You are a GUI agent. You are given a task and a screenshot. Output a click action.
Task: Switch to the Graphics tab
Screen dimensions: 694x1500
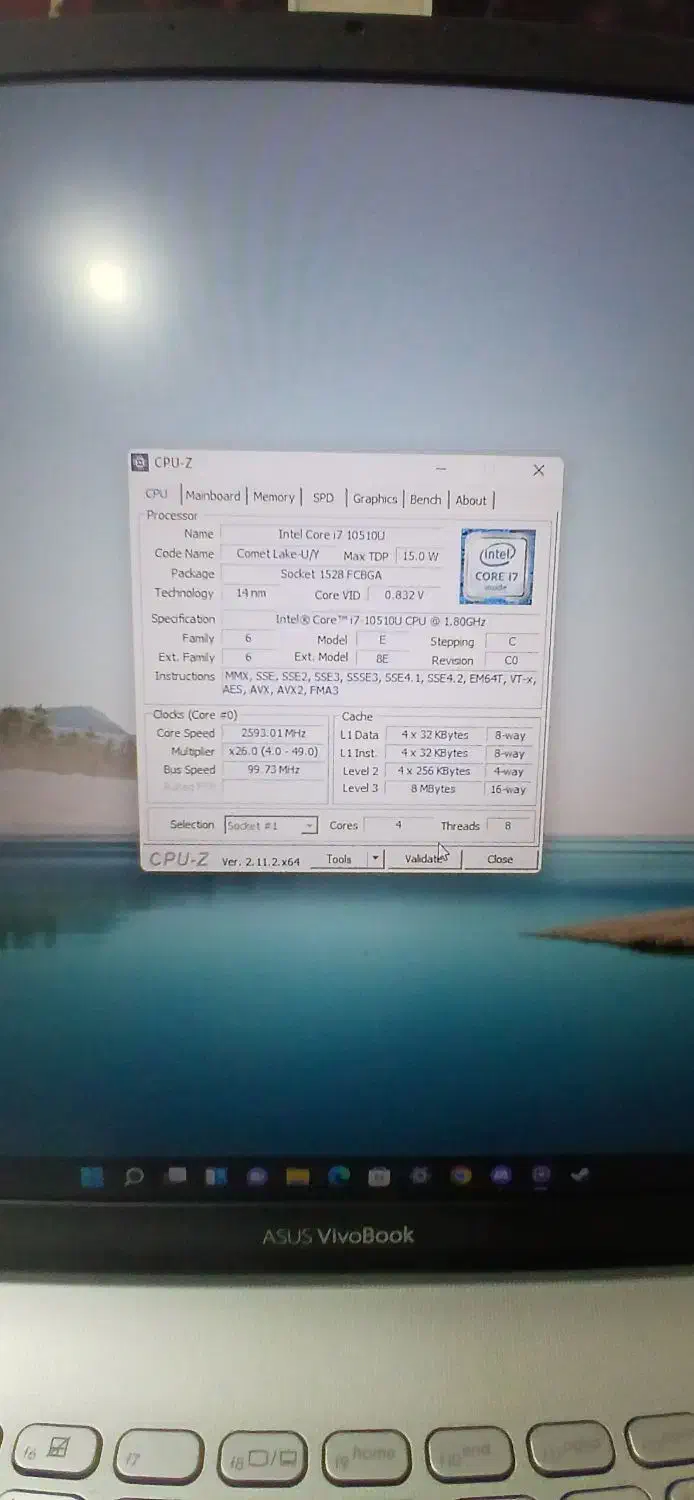375,499
